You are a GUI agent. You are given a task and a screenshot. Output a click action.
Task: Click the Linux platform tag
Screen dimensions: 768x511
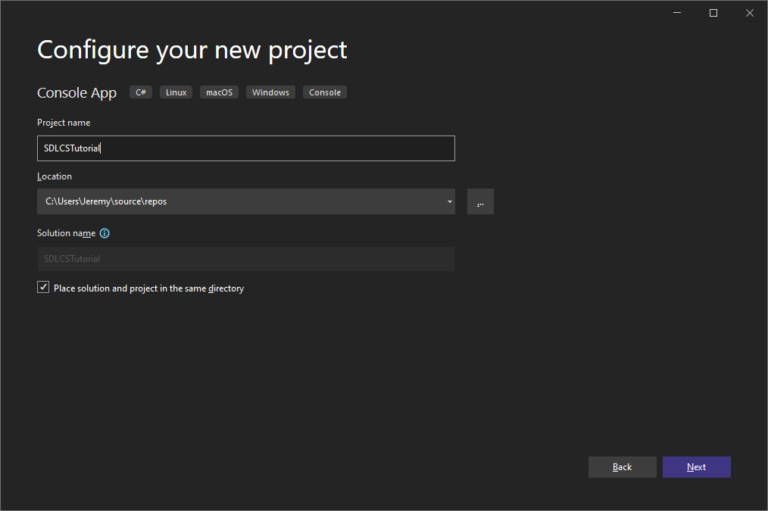(176, 92)
